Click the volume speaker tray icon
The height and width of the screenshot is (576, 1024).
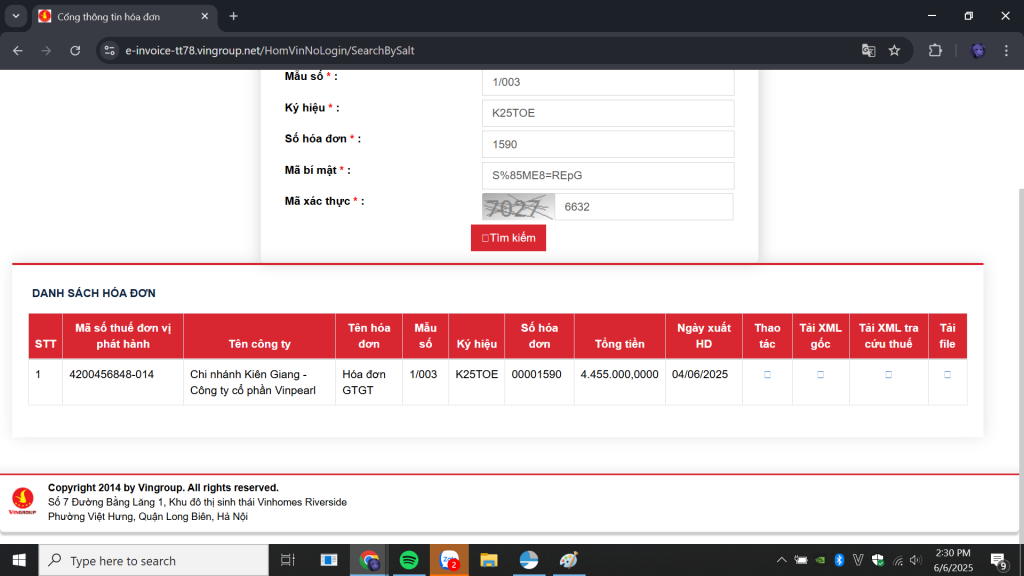click(916, 560)
